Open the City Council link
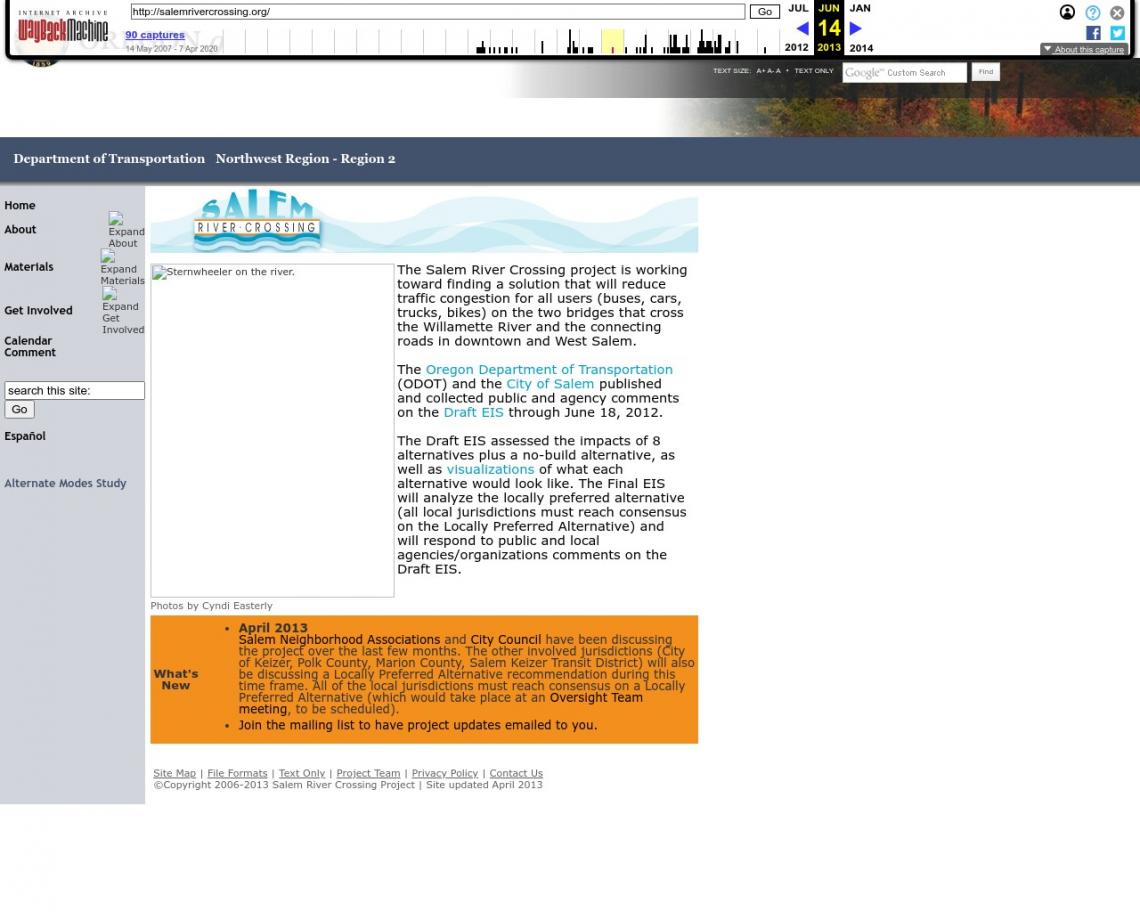1140x912 pixels. (x=505, y=640)
